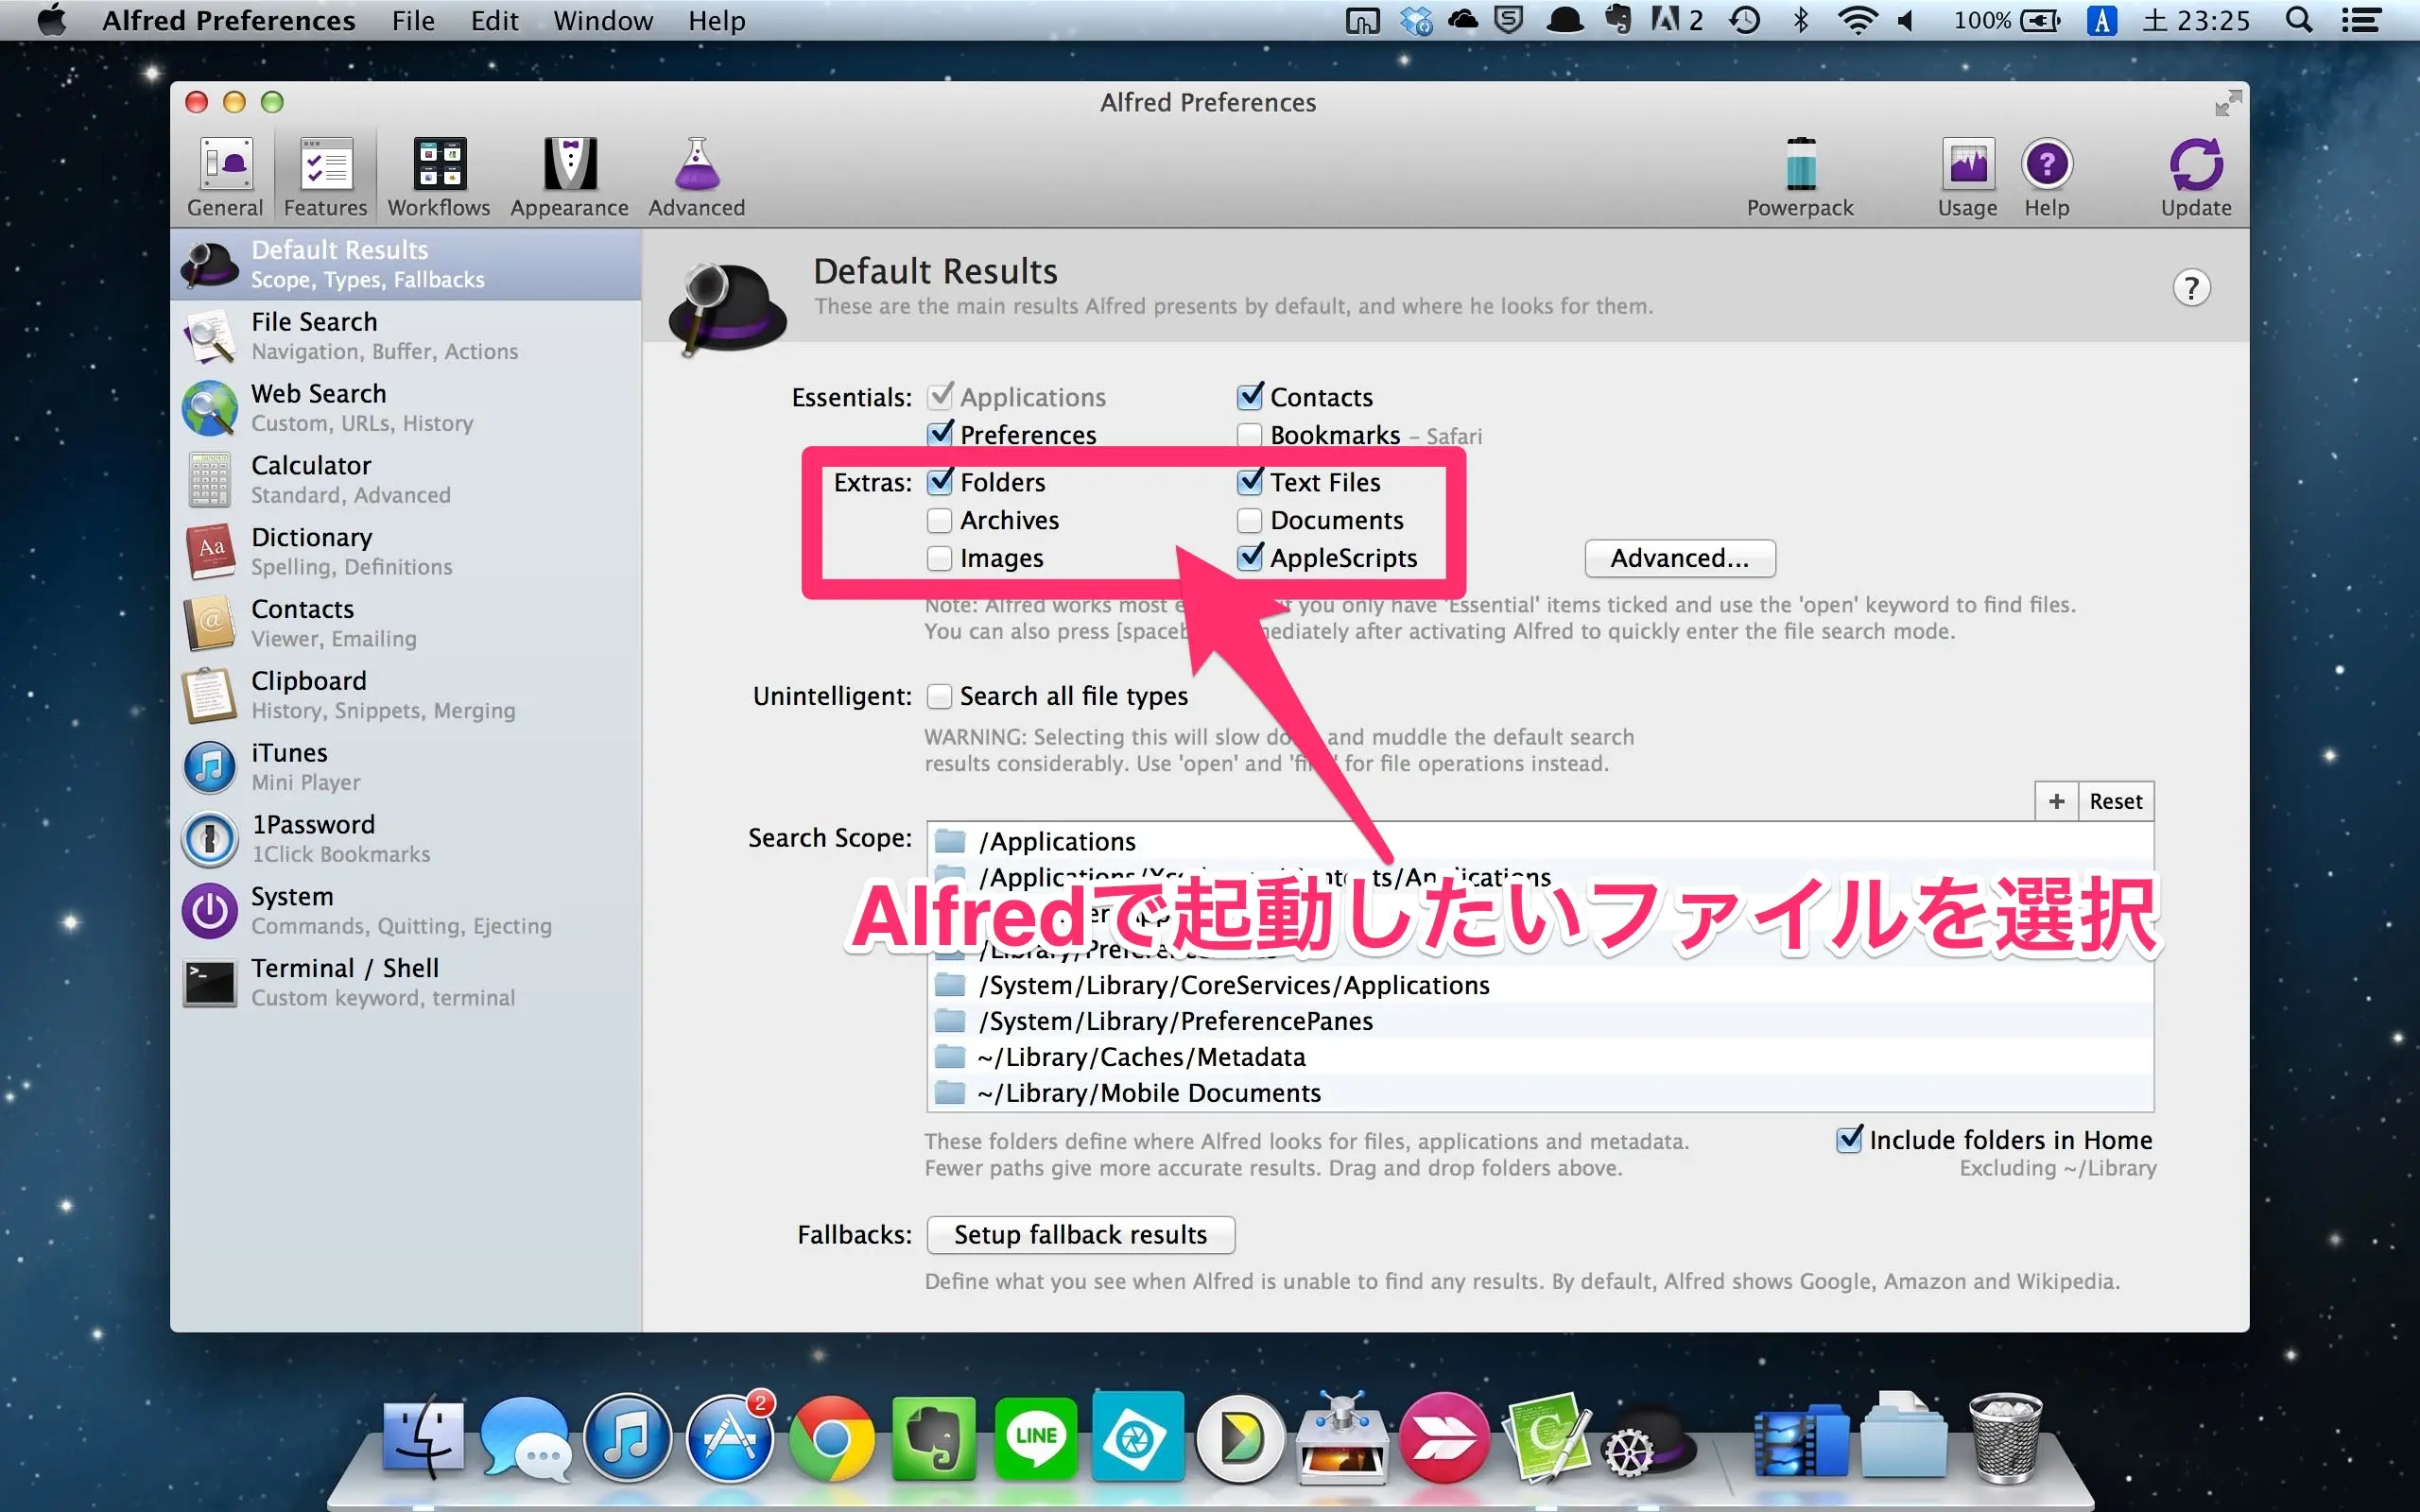Open Google Chrome from the Dock
The width and height of the screenshot is (2420, 1512).
tap(831, 1440)
